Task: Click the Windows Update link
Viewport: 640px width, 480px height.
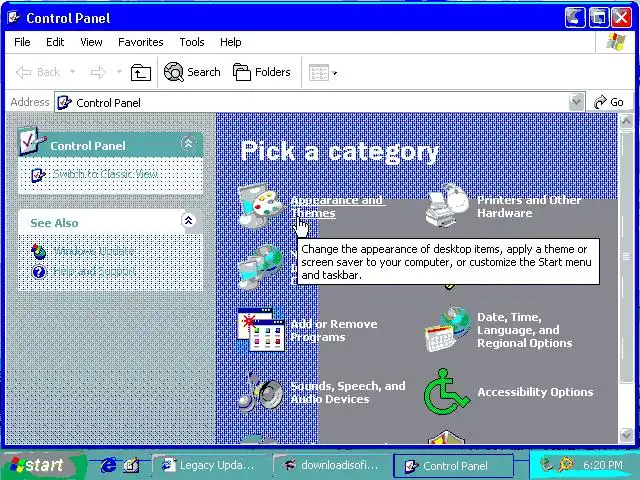Action: pyautogui.click(x=93, y=251)
